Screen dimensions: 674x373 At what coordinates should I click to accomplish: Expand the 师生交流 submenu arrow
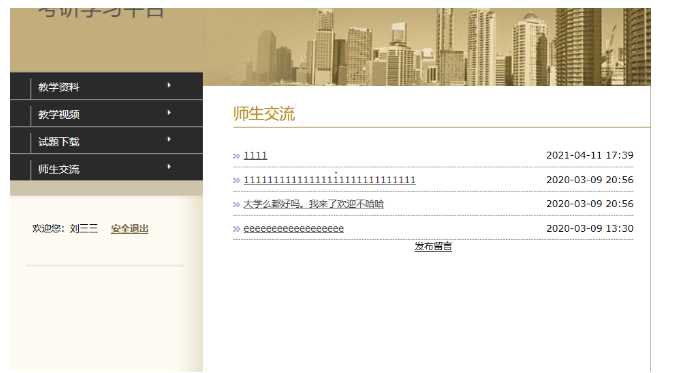169,166
